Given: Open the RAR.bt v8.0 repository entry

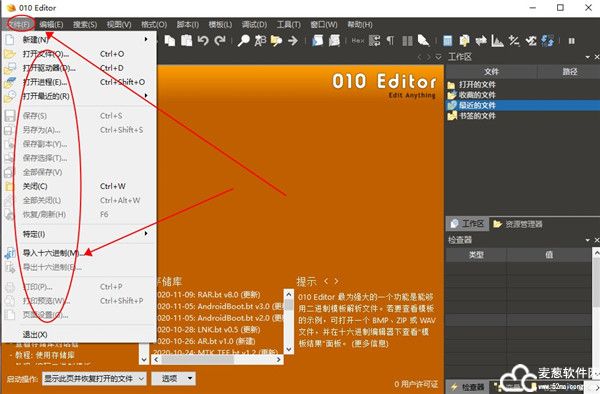Looking at the screenshot, I should pos(208,295).
